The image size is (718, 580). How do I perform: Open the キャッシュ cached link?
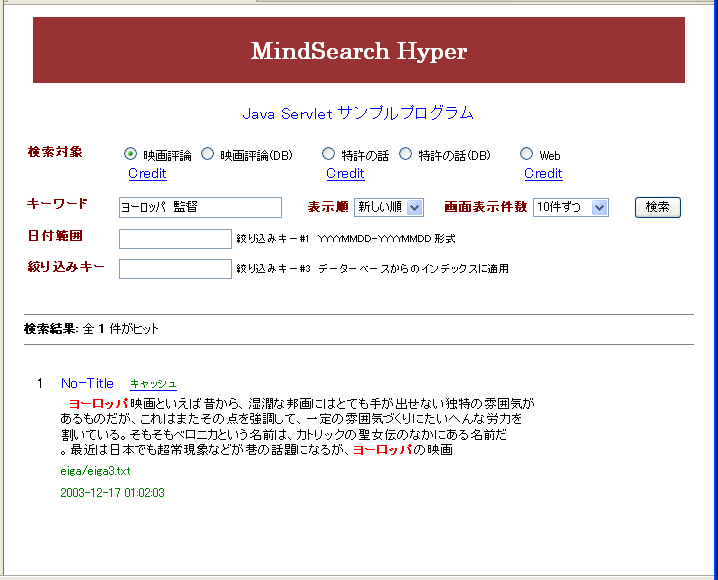pyautogui.click(x=153, y=384)
